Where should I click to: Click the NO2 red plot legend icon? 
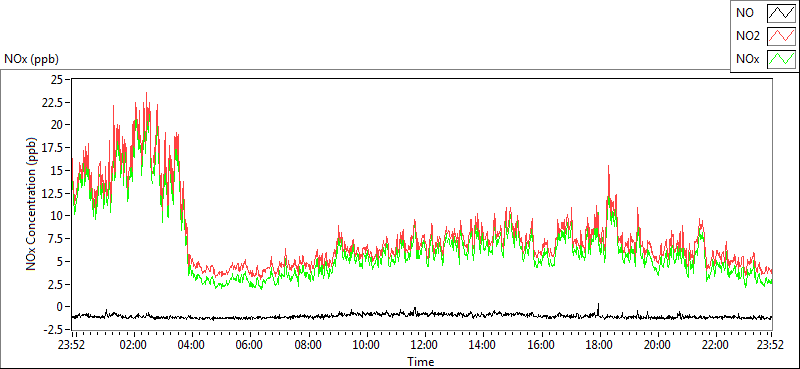coord(782,36)
